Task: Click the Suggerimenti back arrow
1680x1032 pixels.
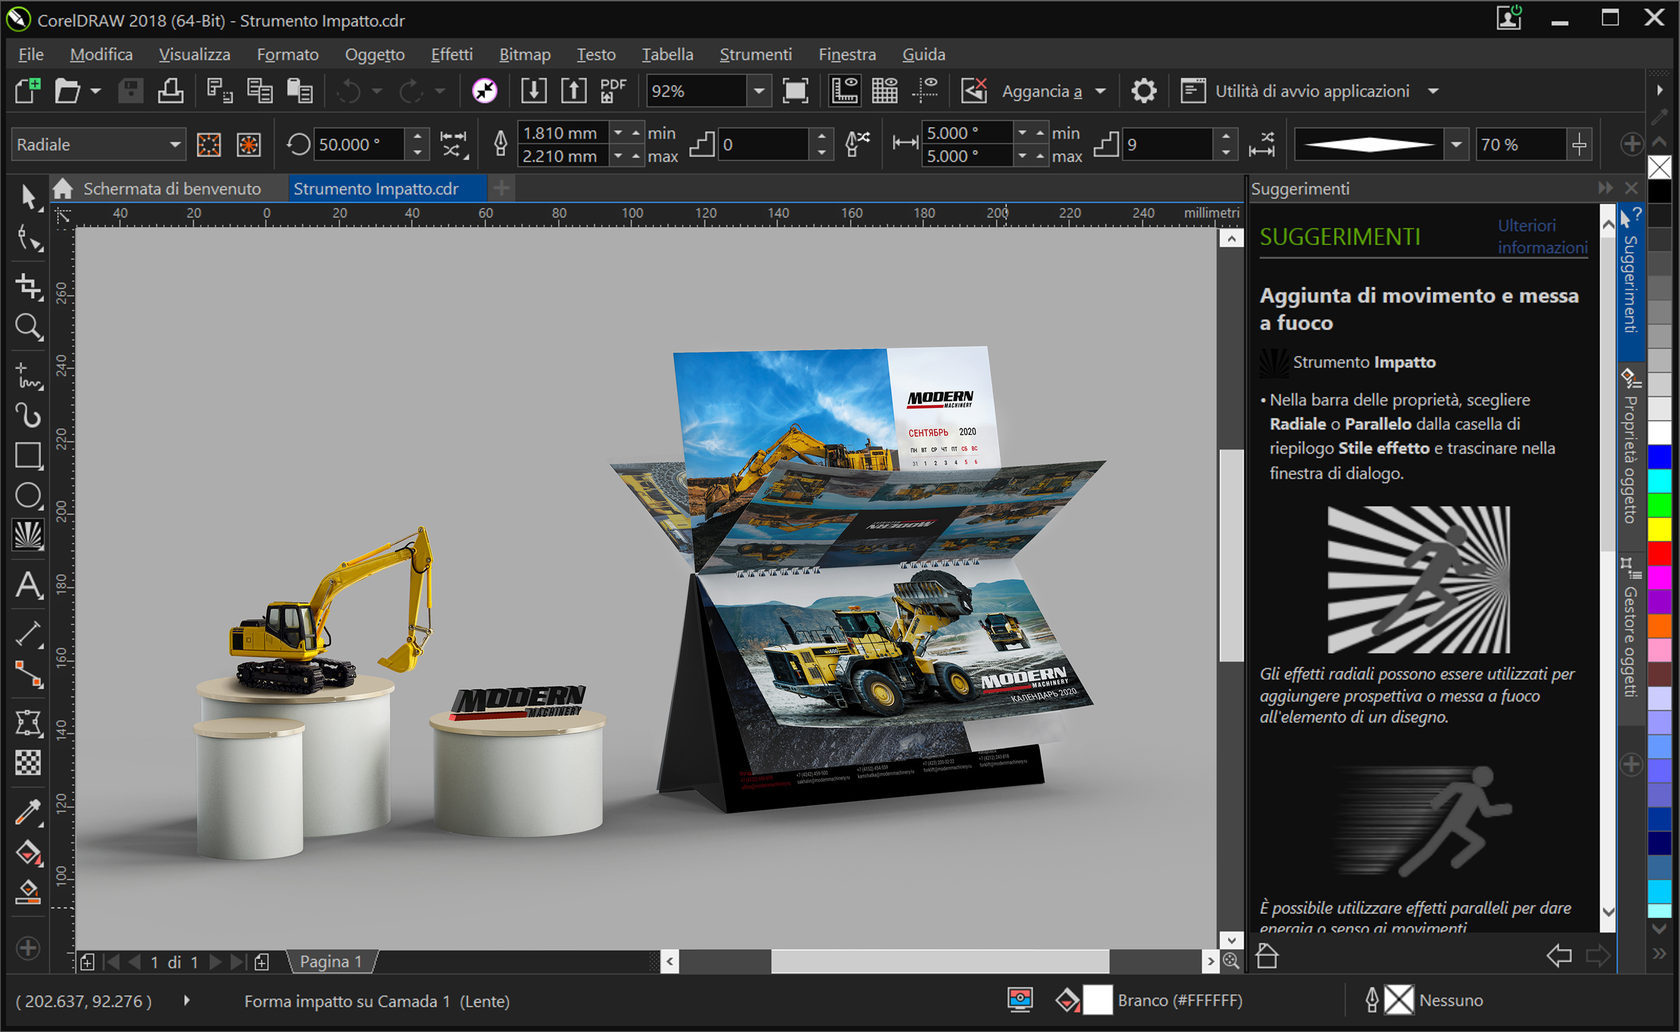Action: coord(1559,956)
